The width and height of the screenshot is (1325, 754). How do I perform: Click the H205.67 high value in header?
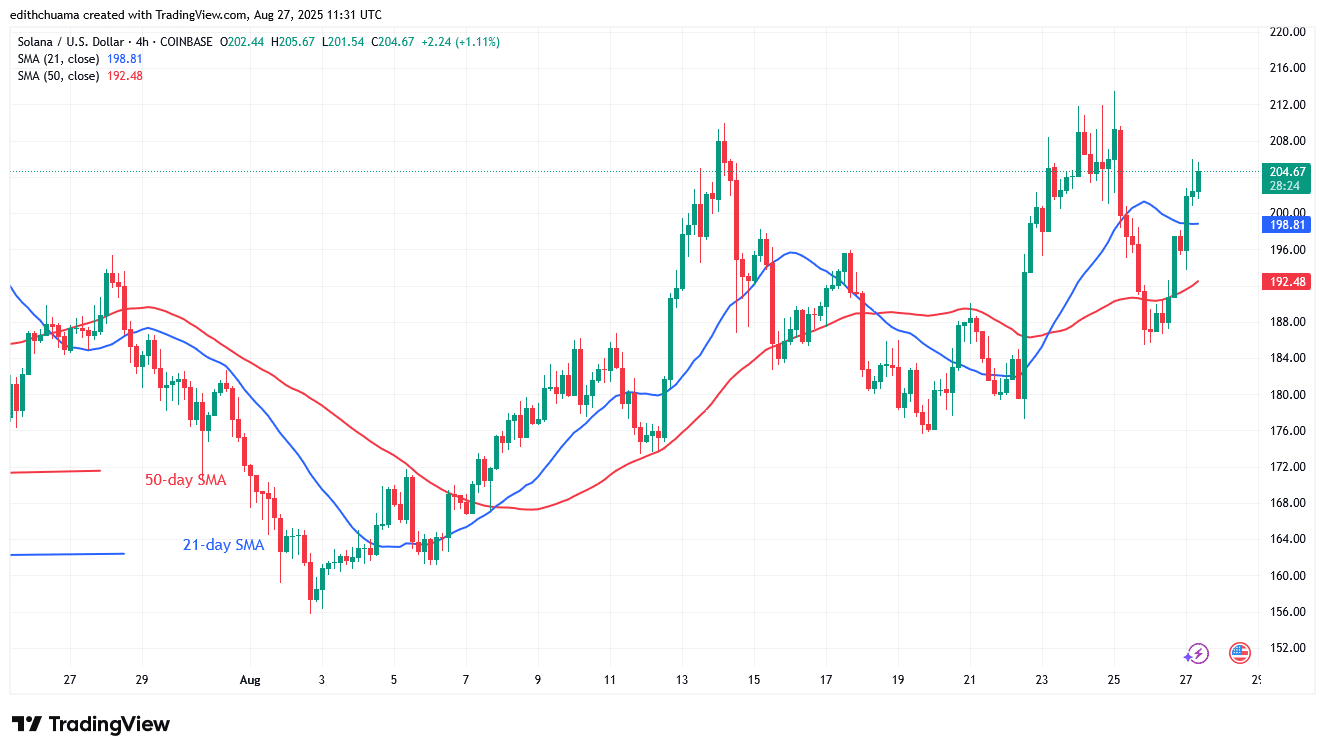pos(293,42)
